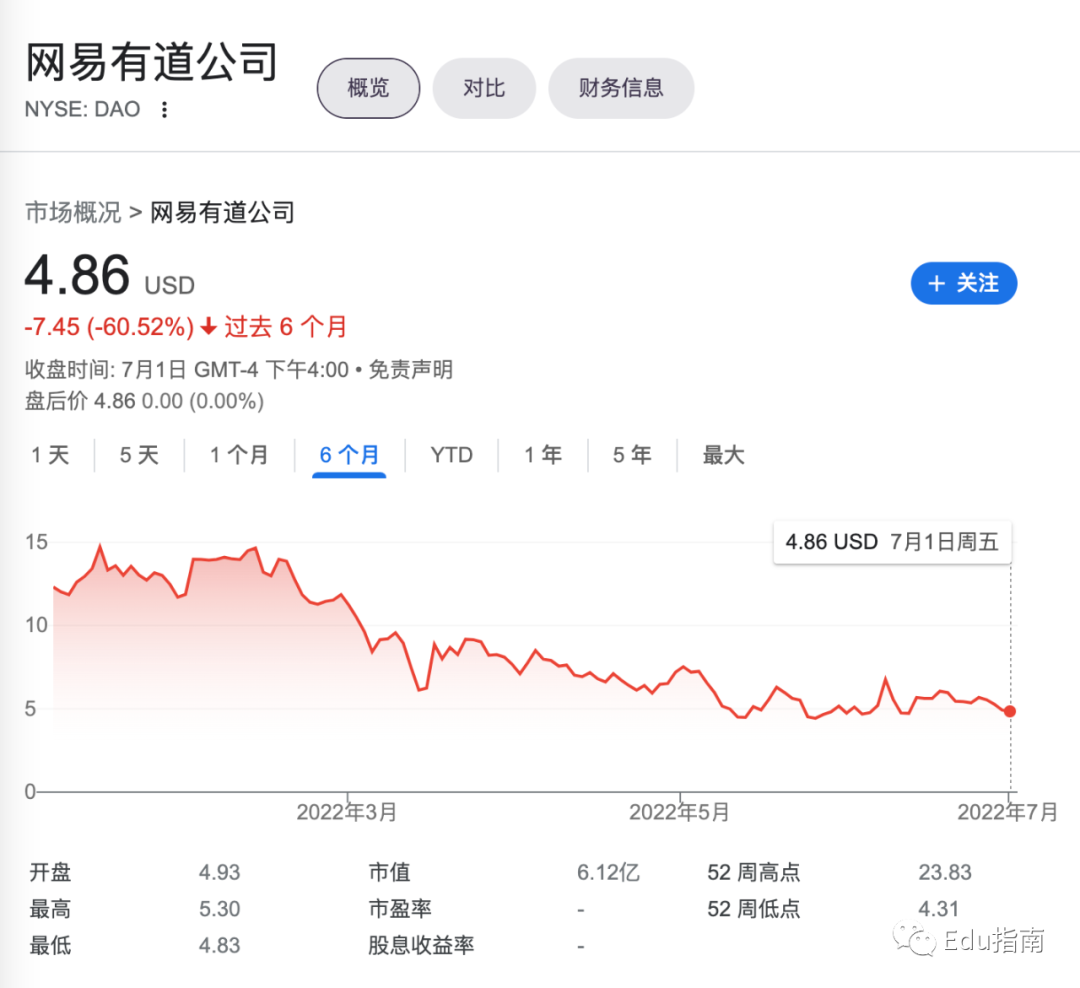Click the 市值 value 6.12亿
Screen dimensions: 1080x988
[609, 872]
